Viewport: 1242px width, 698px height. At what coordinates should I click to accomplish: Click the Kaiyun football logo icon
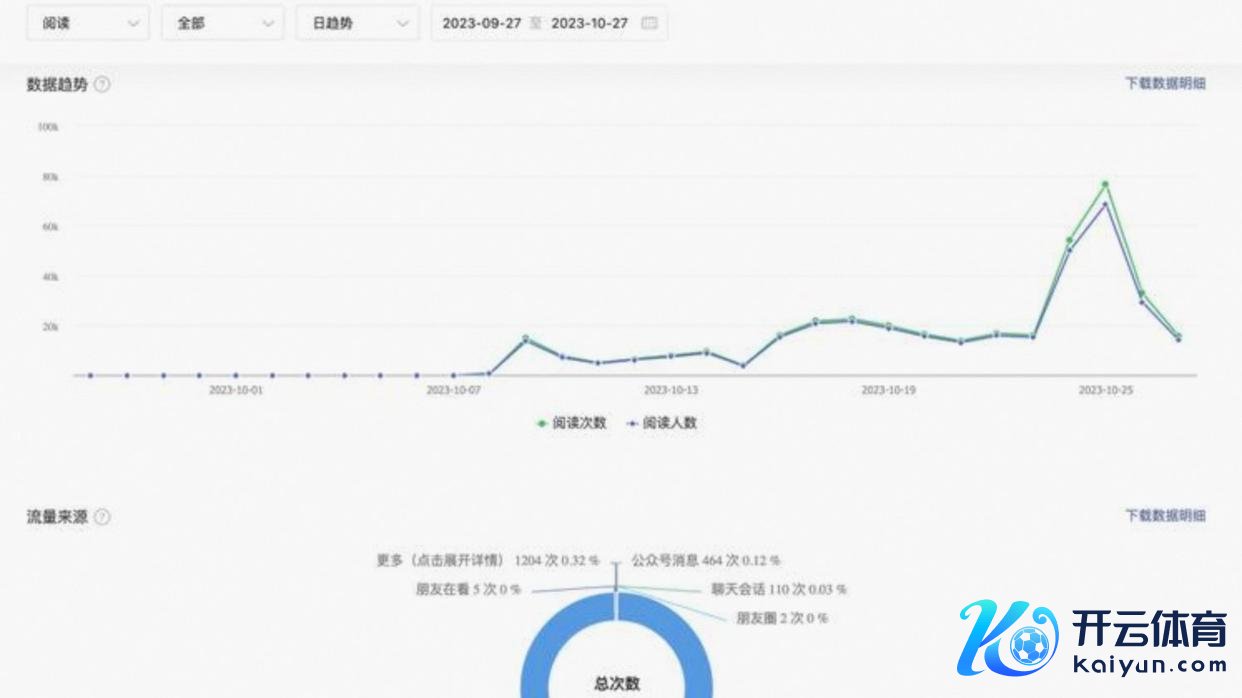(1007, 639)
